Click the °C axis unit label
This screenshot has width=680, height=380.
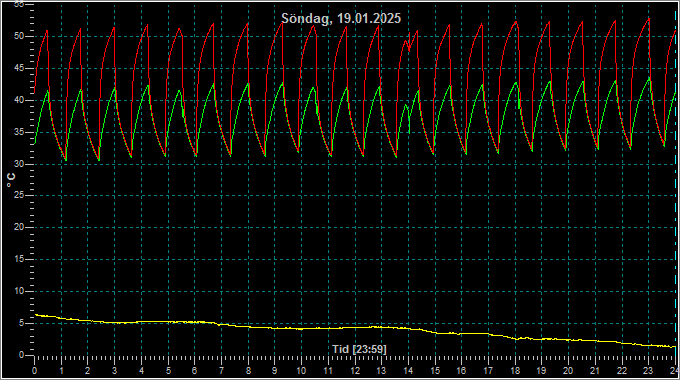[x=11, y=180]
